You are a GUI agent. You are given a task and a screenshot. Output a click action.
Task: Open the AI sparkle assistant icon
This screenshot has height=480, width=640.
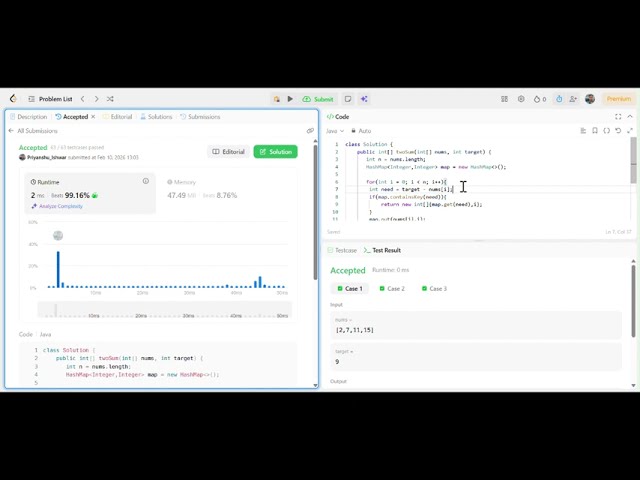point(364,99)
